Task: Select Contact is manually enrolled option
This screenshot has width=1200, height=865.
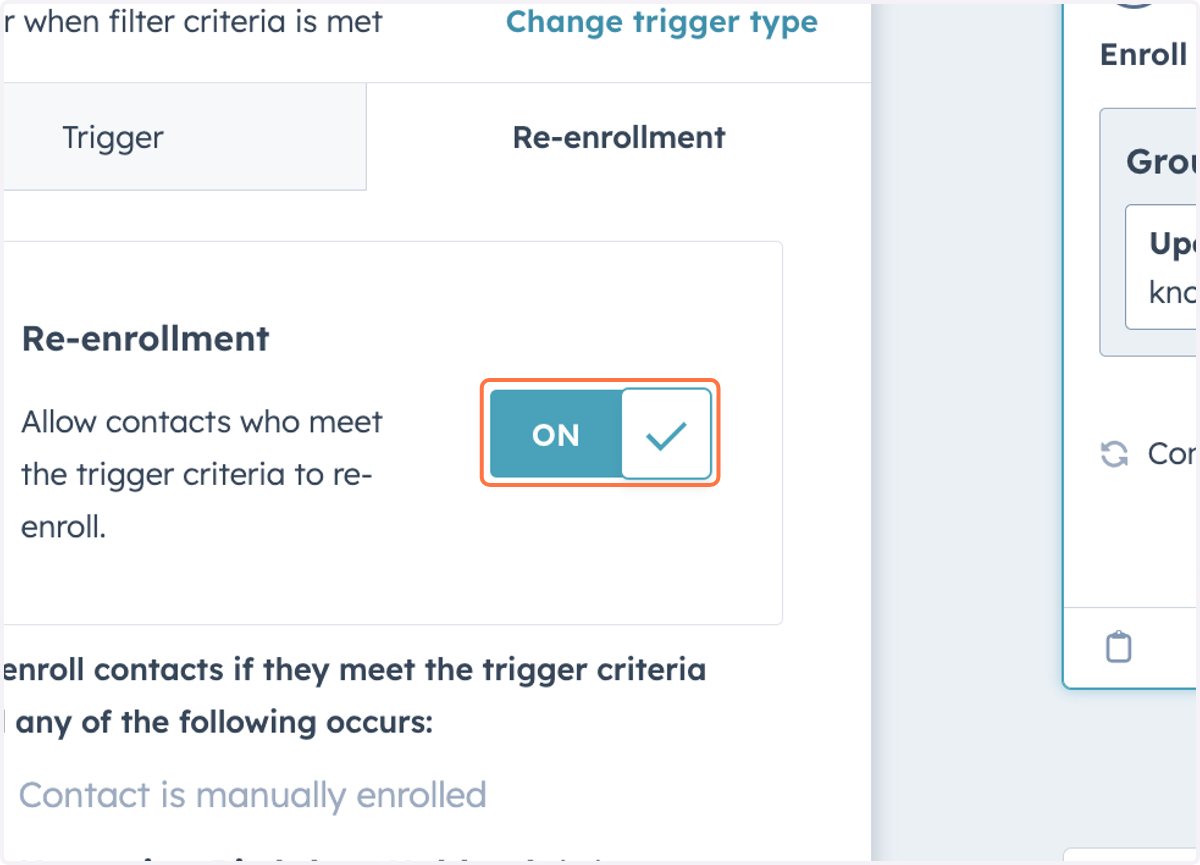Action: click(252, 795)
